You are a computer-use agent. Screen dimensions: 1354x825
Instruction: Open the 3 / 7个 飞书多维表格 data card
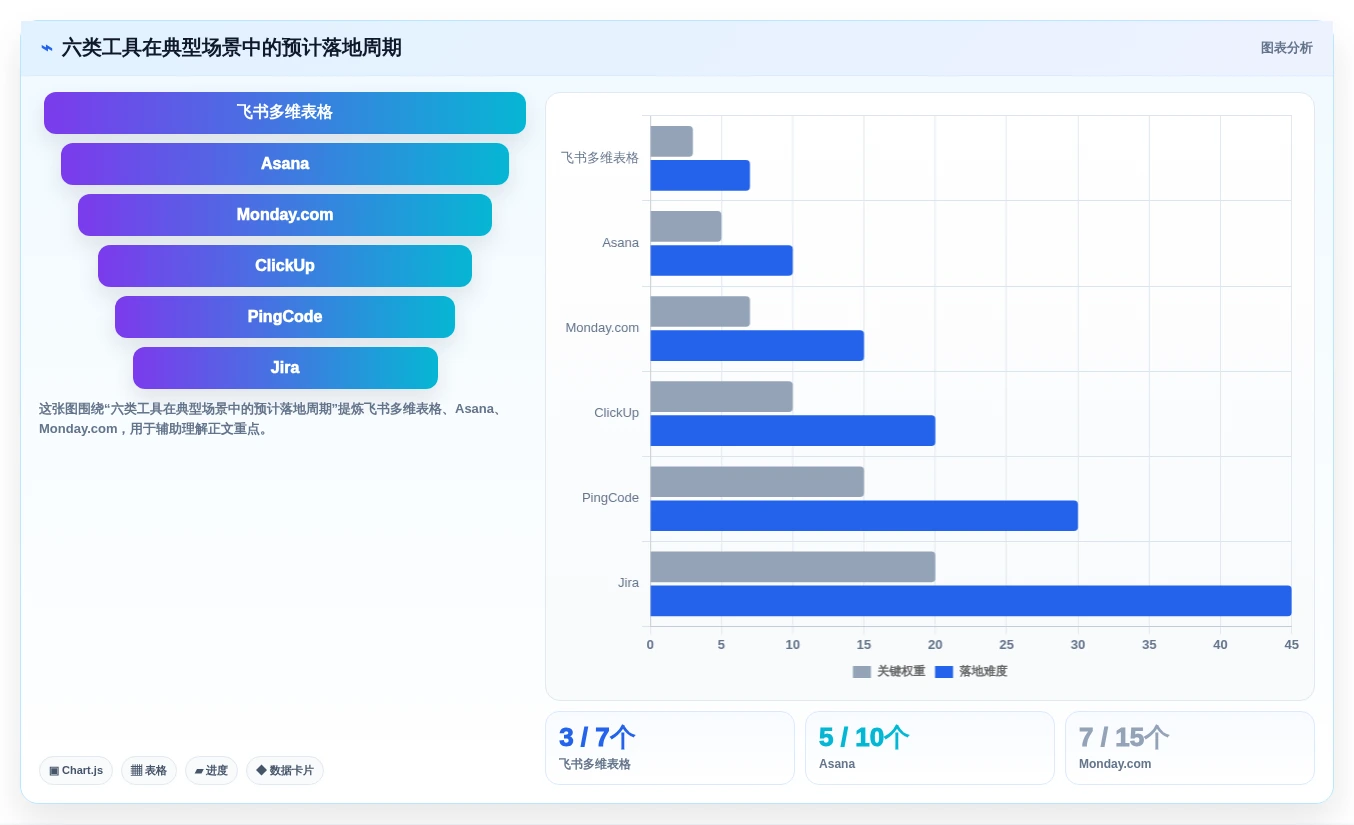pyautogui.click(x=670, y=748)
